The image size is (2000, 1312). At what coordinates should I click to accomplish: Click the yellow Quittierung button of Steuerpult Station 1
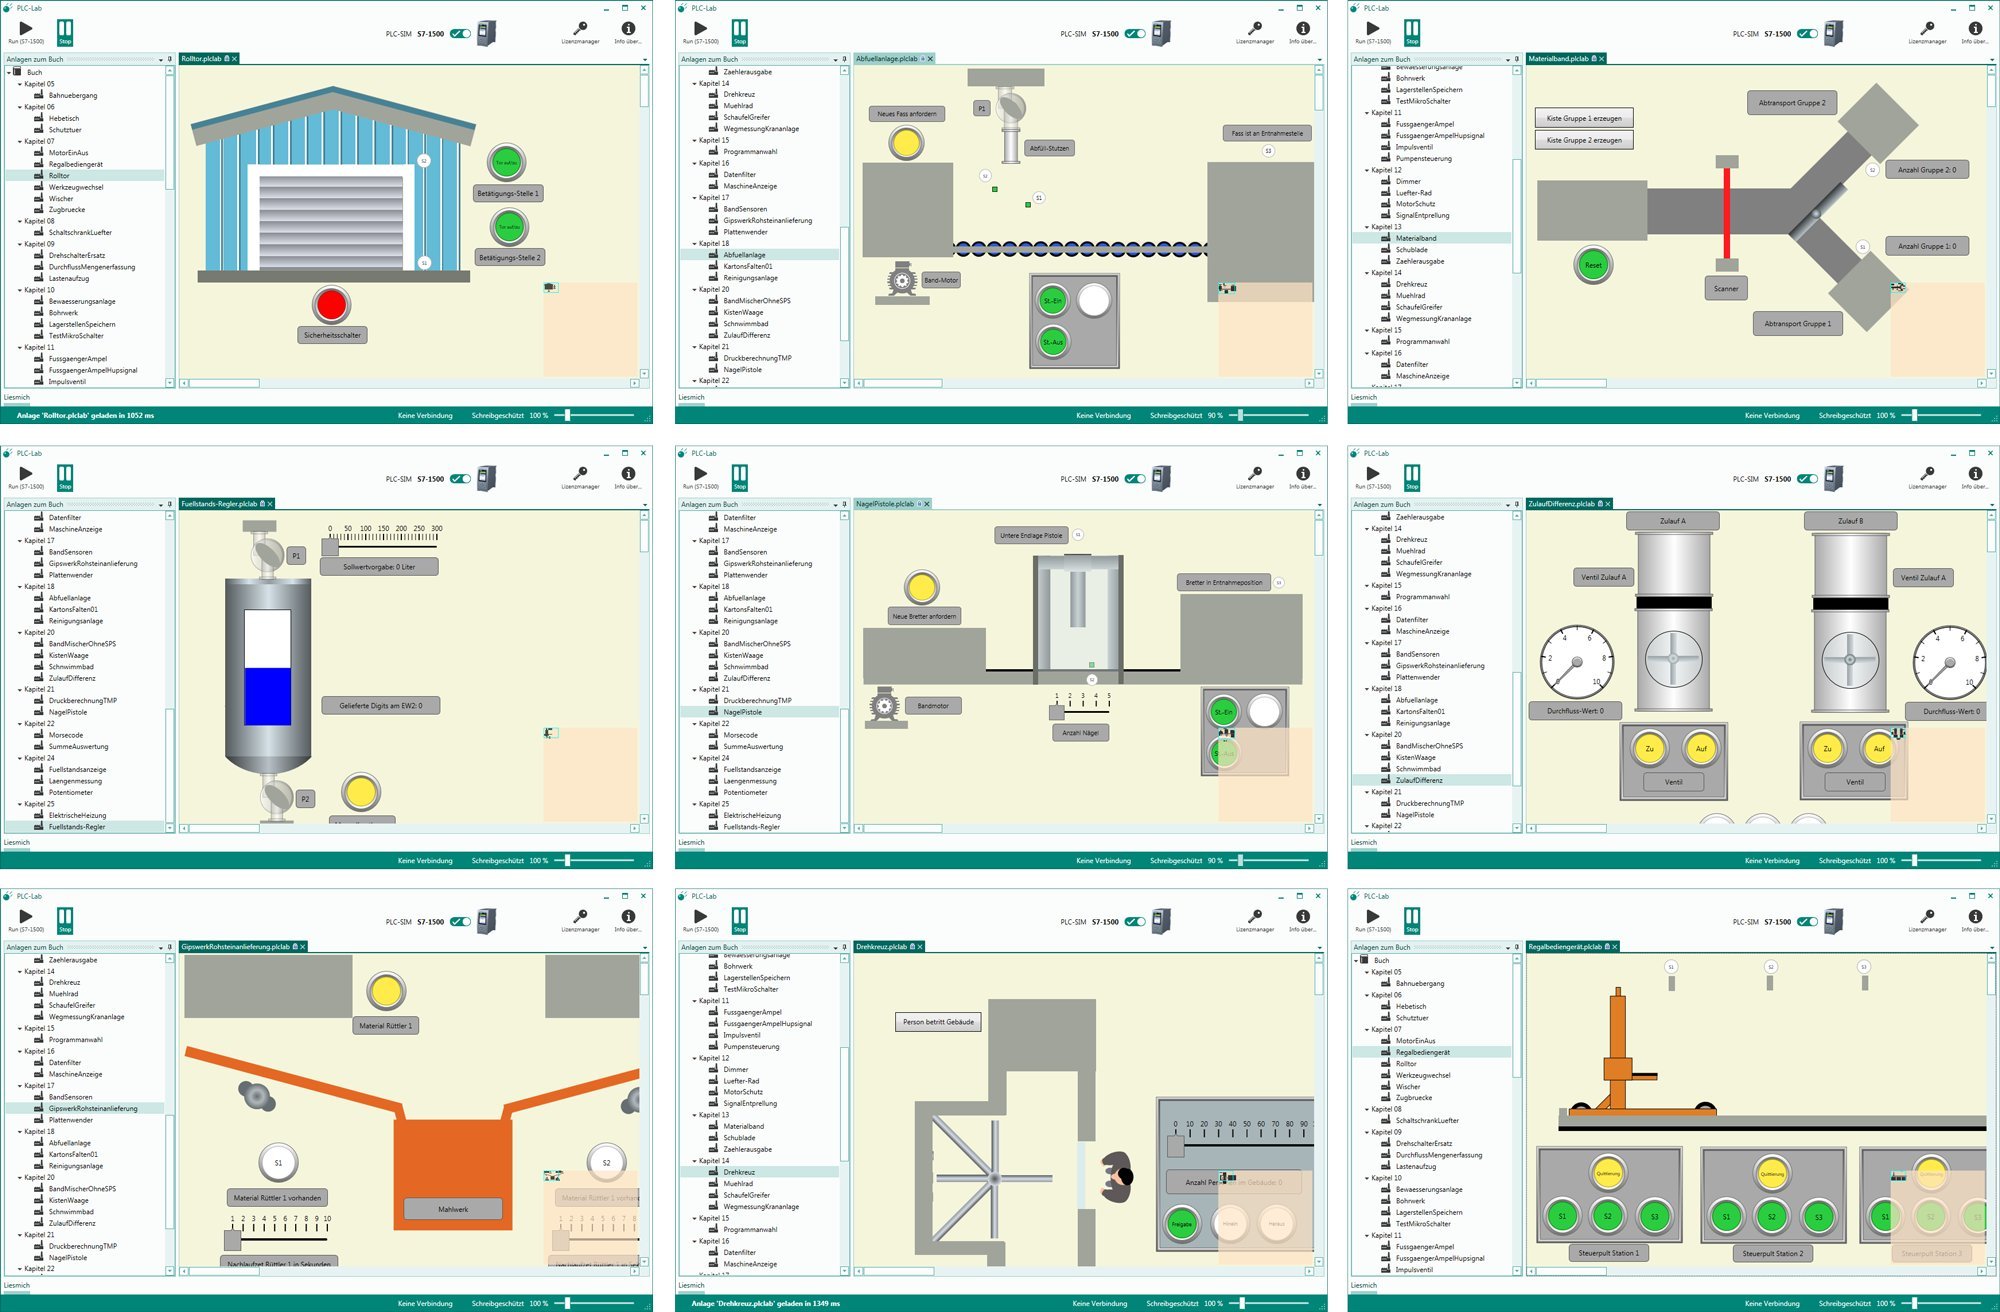coord(1608,1173)
